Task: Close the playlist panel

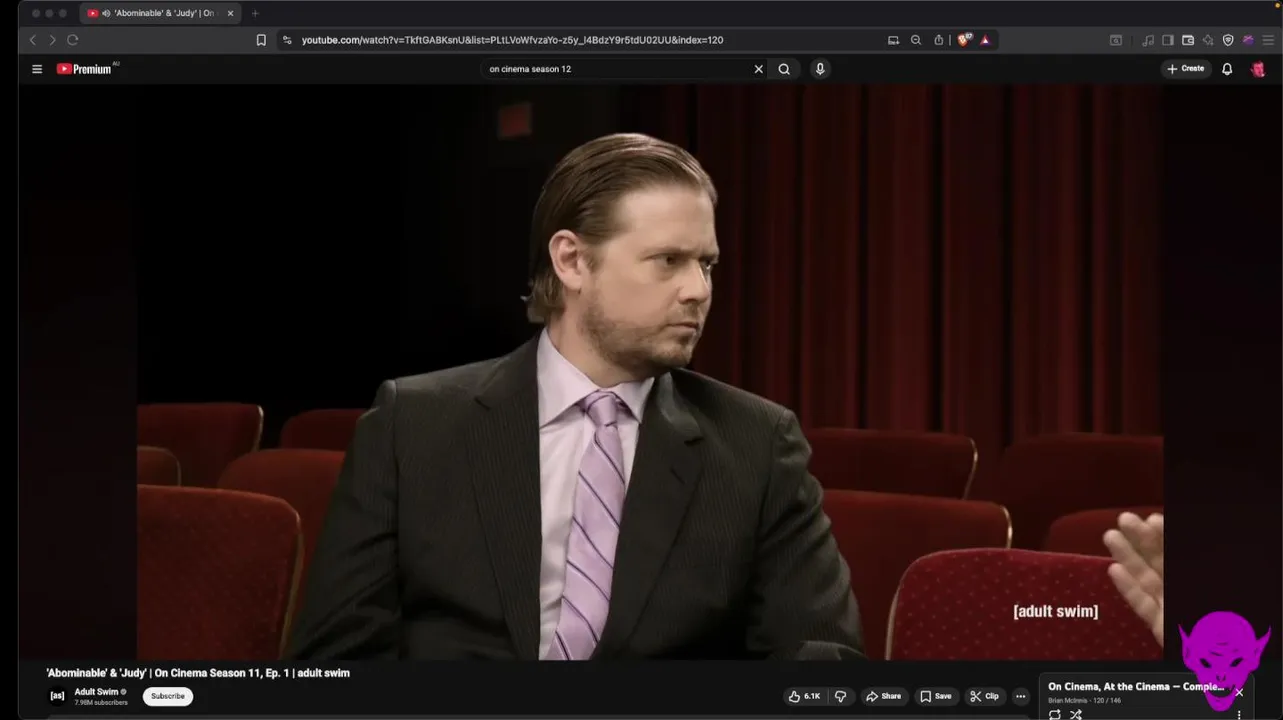Action: click(x=1239, y=692)
